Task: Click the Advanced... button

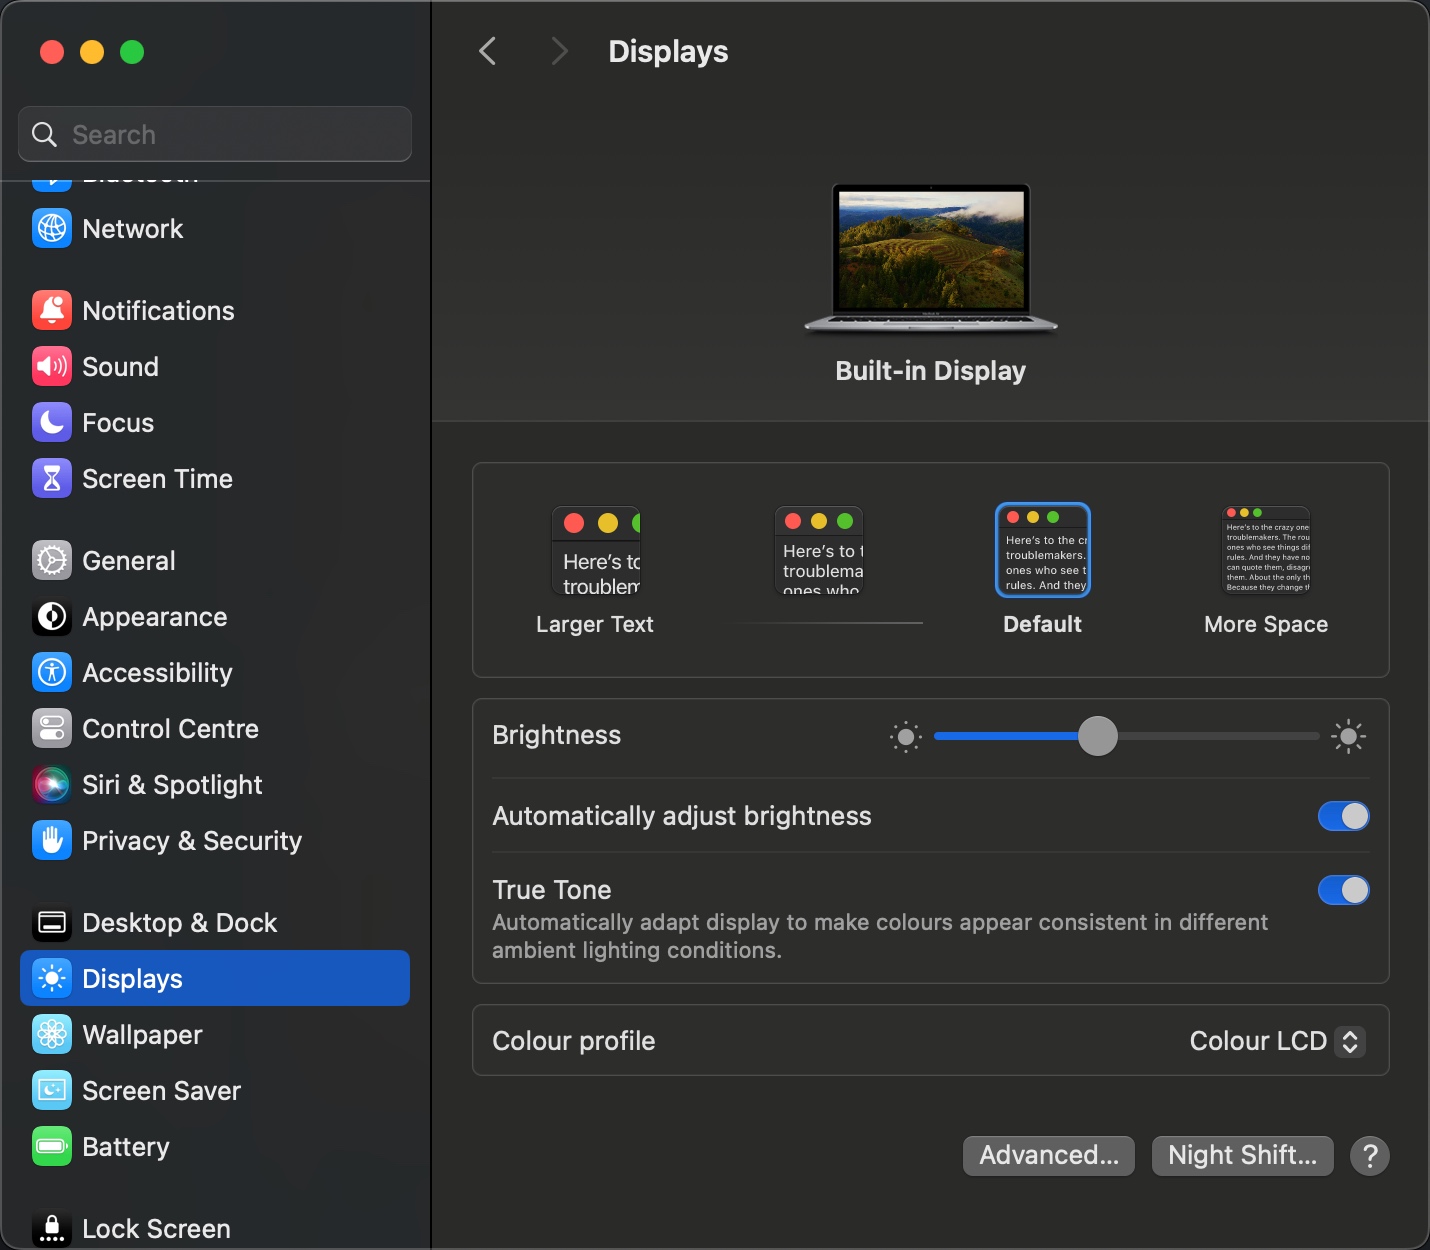Action: (1049, 1156)
